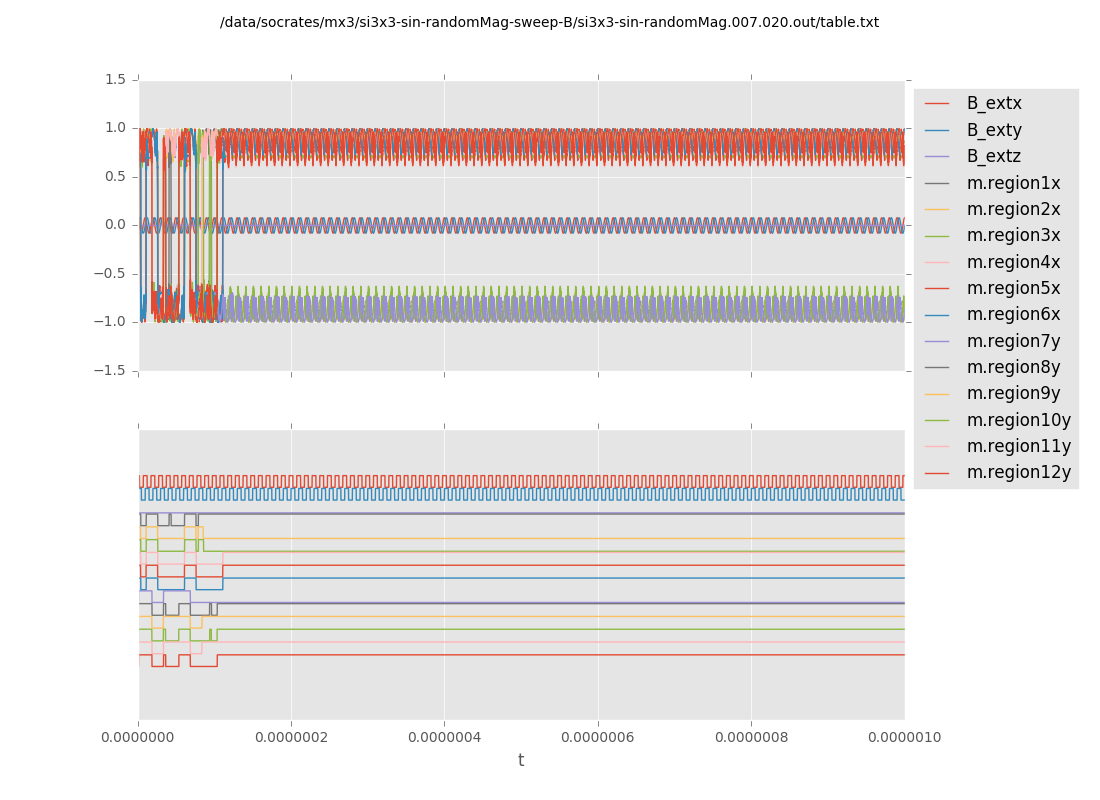Viewport: 1100px width, 800px height.
Task: Click the line swatch beside m.region10y
Action: [x=937, y=420]
